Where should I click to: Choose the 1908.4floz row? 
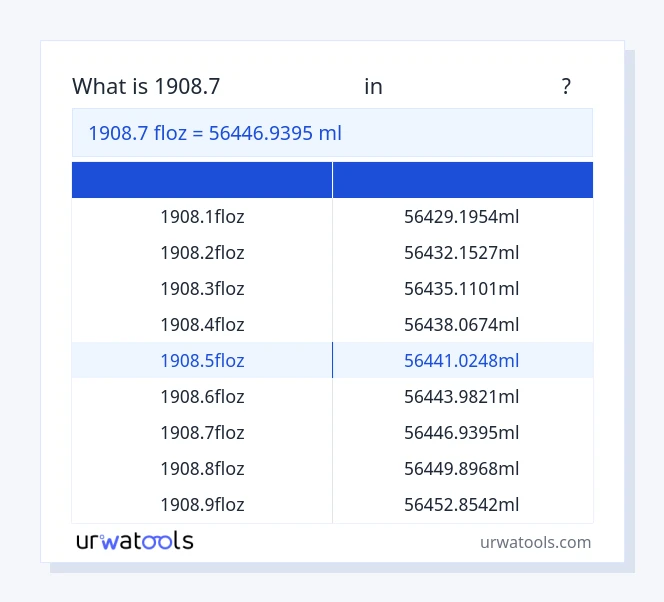[x=202, y=325]
